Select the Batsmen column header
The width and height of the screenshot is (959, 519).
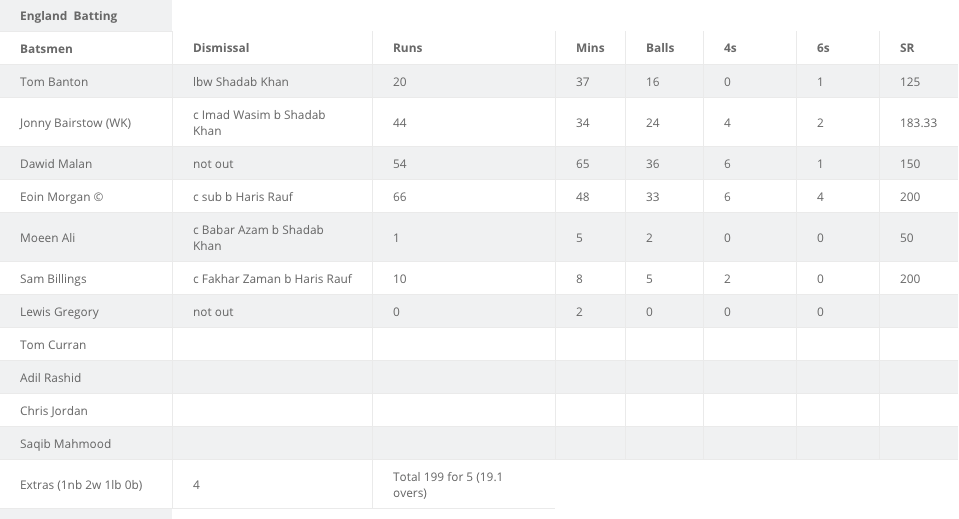point(46,49)
